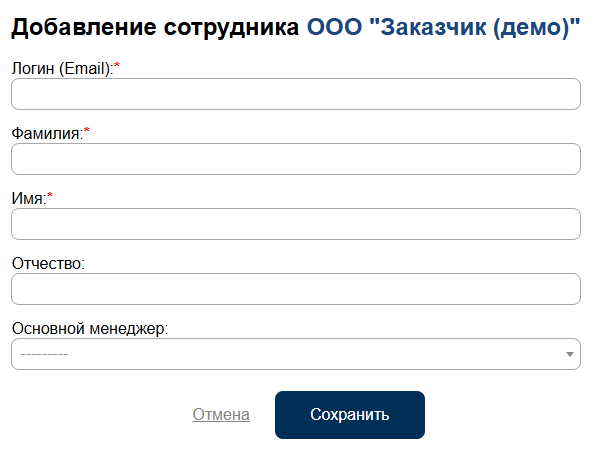Click the Логин (Email) label text

tap(61, 68)
